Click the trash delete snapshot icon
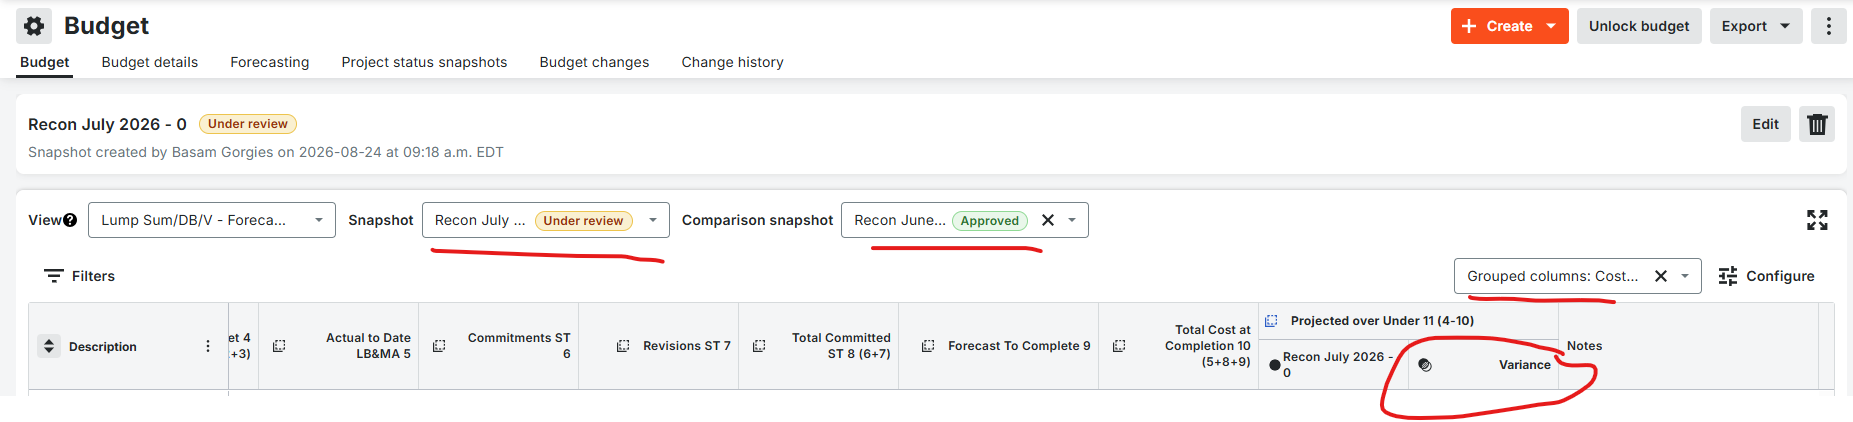1853x422 pixels. [1817, 124]
